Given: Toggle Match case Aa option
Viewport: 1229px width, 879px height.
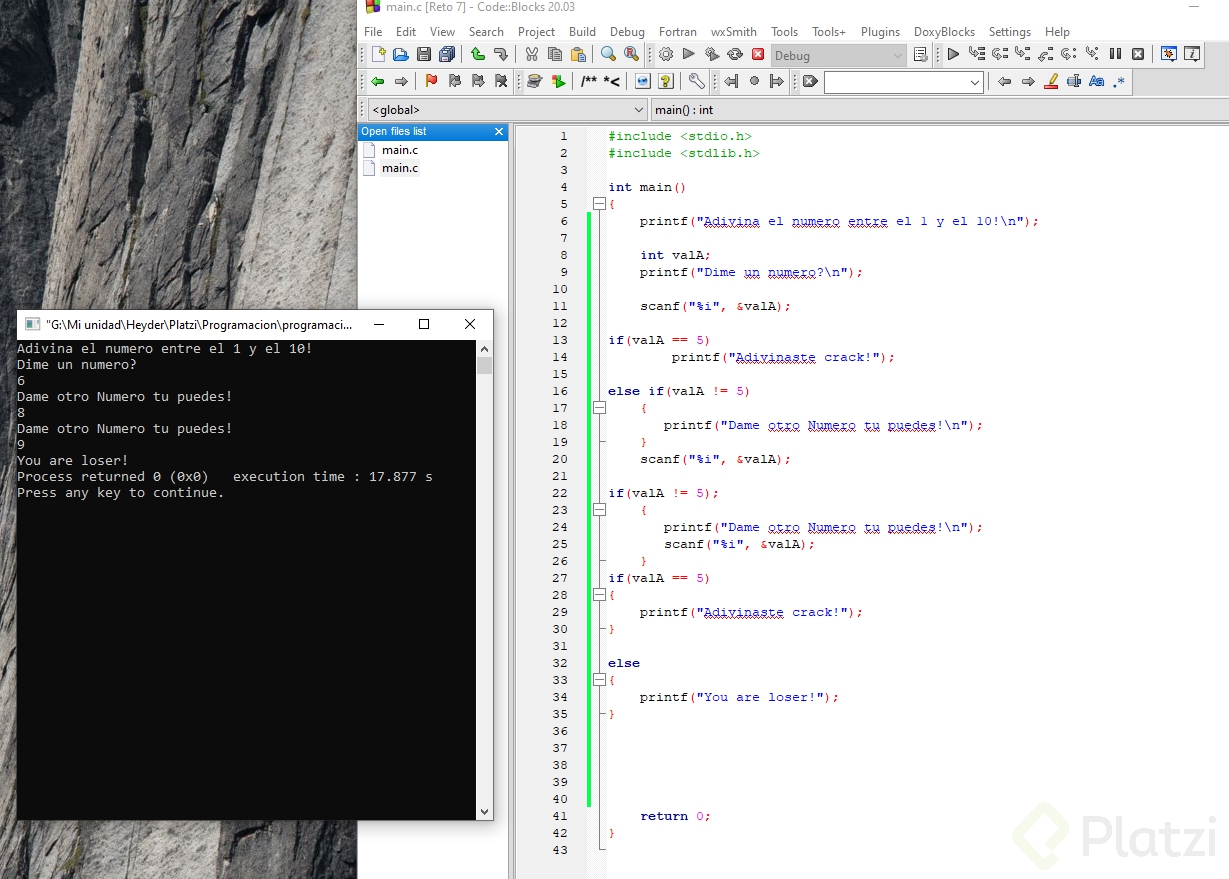Looking at the screenshot, I should [x=1097, y=82].
